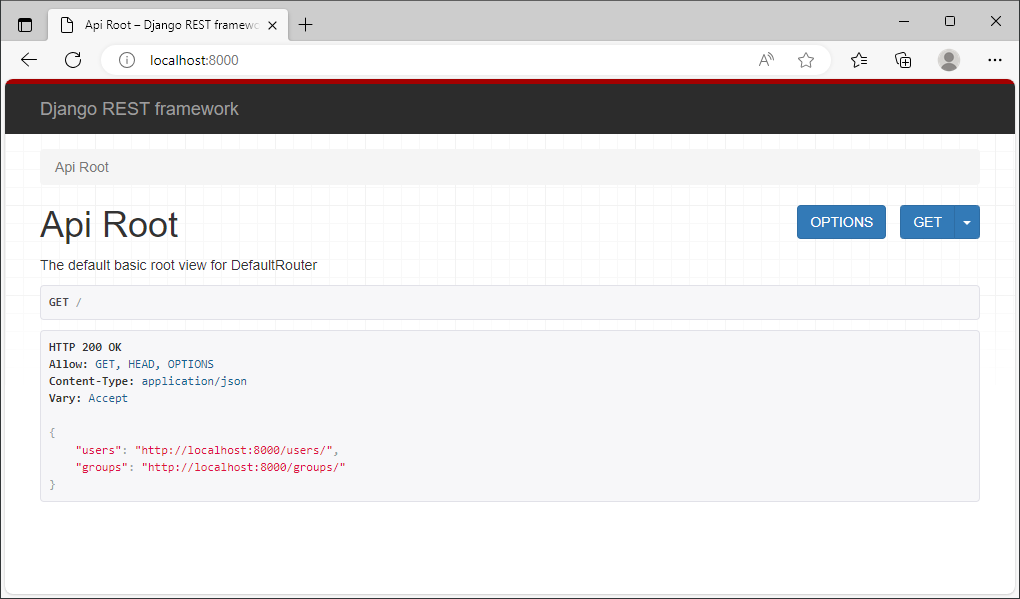Click the browser back arrow
The image size is (1020, 599).
(x=29, y=60)
